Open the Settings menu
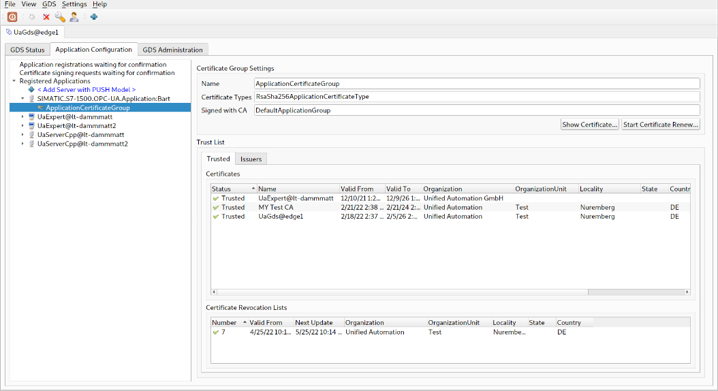The width and height of the screenshot is (718, 391). pyautogui.click(x=74, y=4)
